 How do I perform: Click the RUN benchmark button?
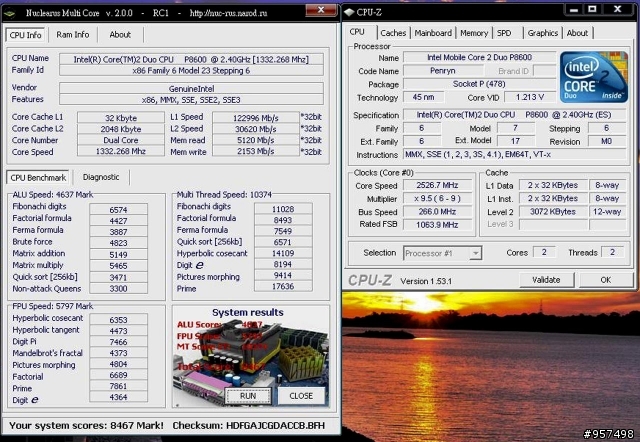pyautogui.click(x=248, y=396)
